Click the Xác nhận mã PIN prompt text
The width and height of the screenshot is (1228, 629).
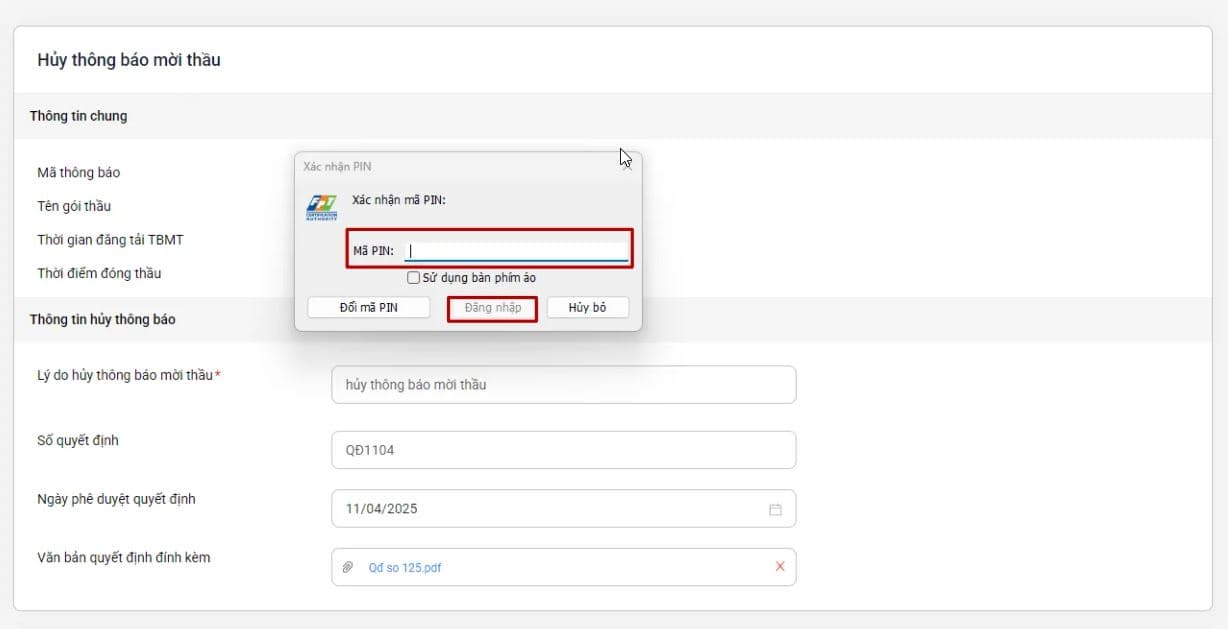coord(399,200)
